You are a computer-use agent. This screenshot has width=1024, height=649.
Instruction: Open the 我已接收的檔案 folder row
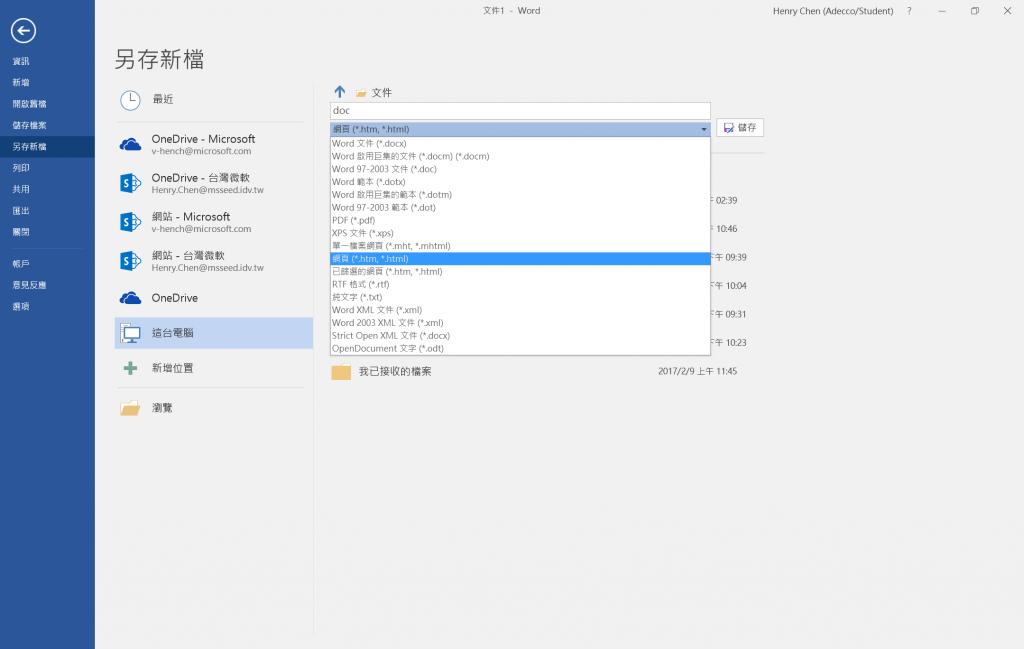coord(547,372)
